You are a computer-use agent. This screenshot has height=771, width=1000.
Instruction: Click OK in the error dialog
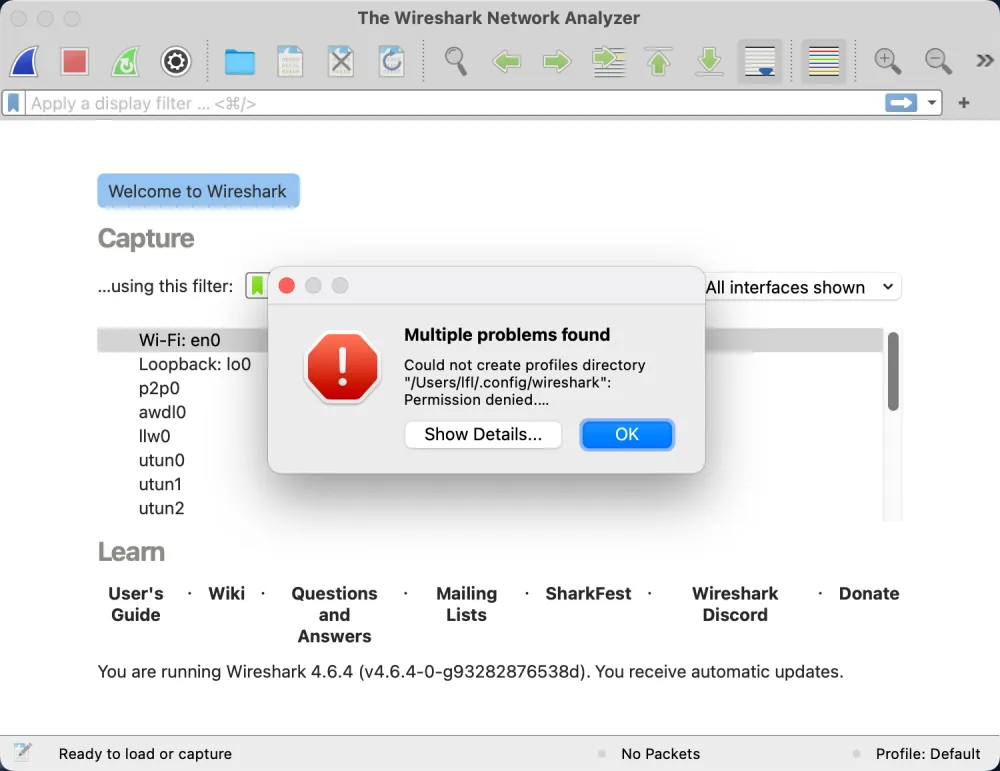[x=626, y=434]
